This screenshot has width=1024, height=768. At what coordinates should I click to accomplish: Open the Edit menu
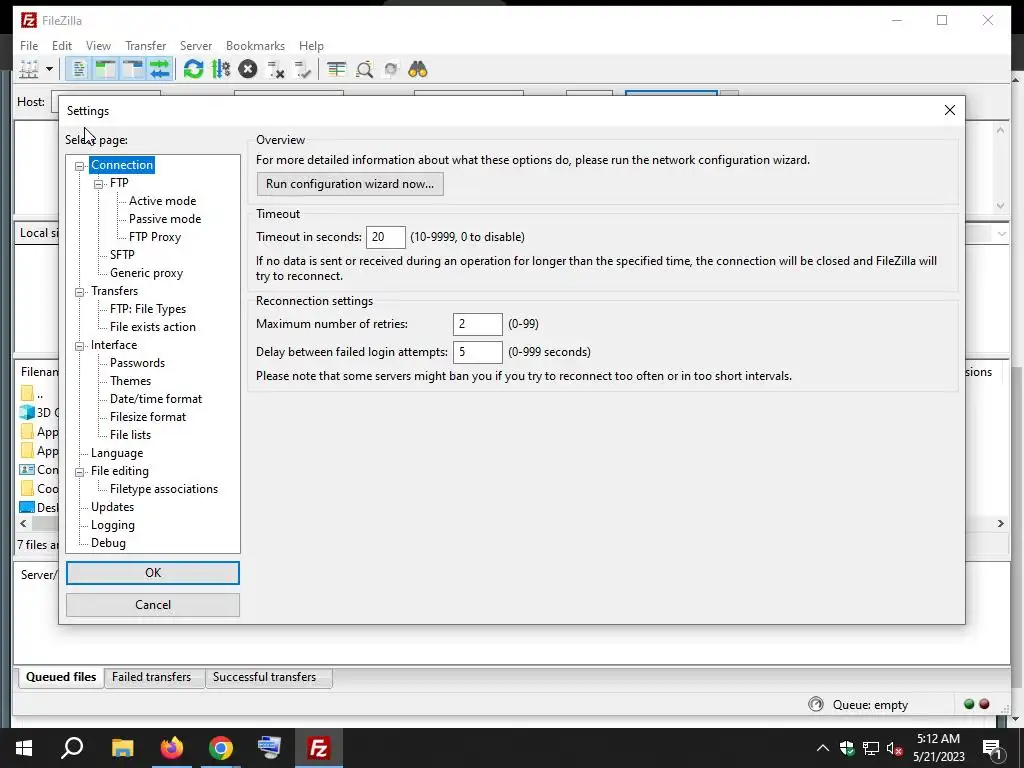point(62,46)
